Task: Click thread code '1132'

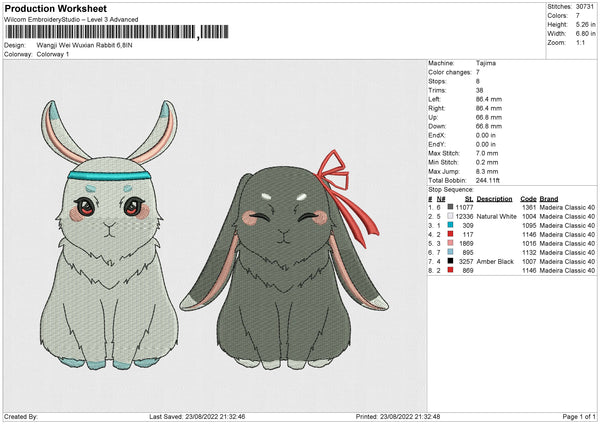Action: pos(528,253)
